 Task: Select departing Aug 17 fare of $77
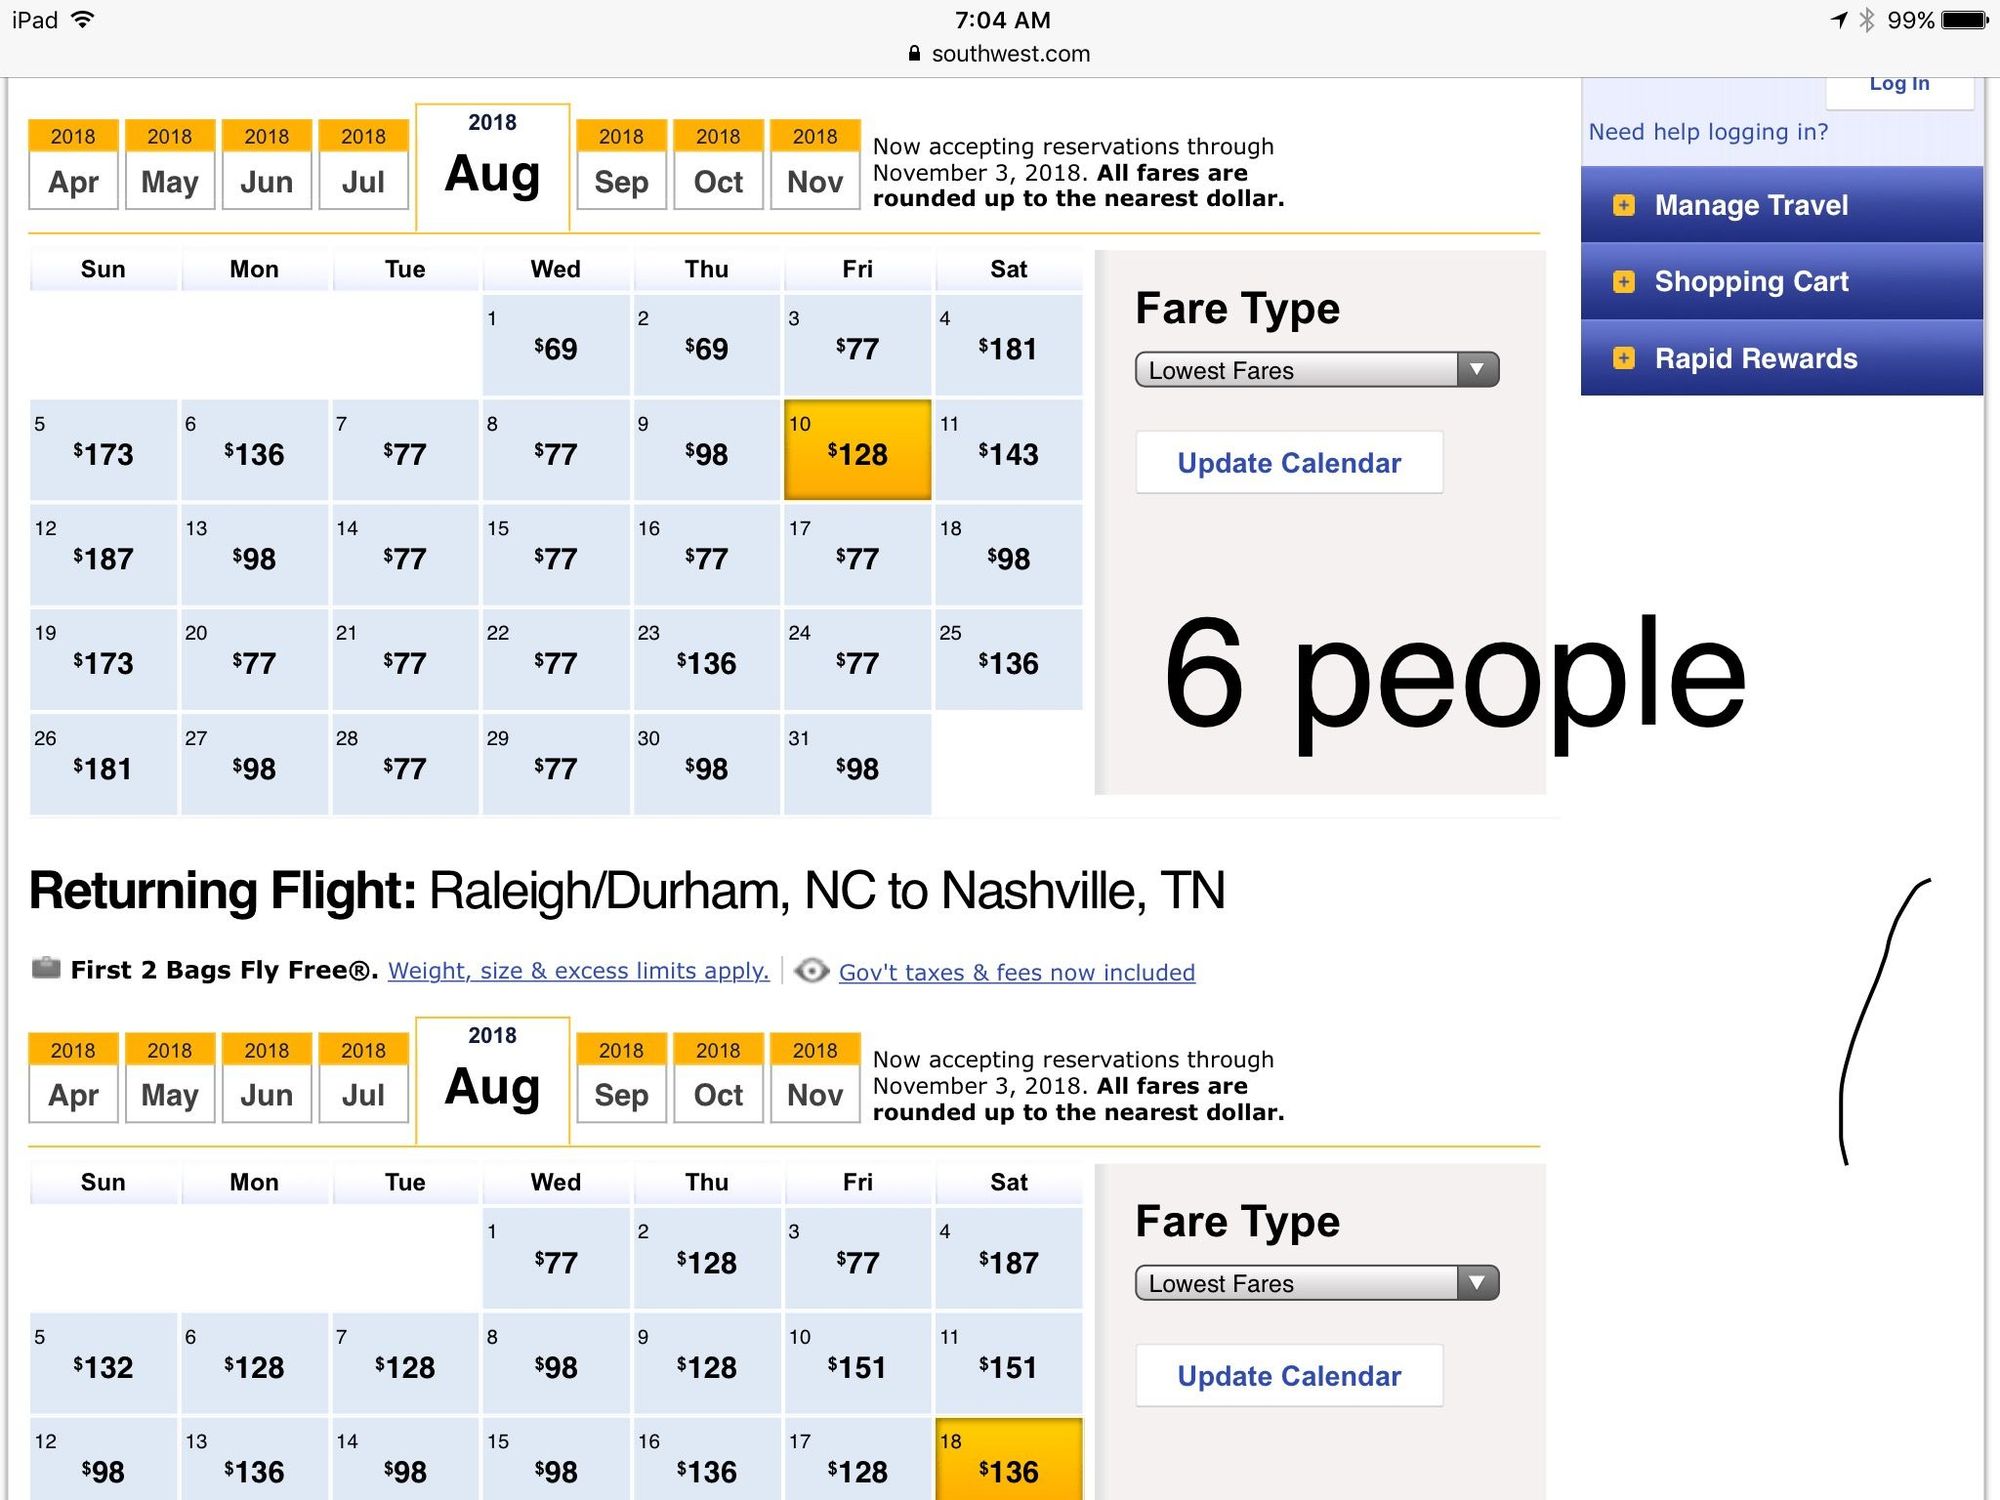(x=857, y=555)
